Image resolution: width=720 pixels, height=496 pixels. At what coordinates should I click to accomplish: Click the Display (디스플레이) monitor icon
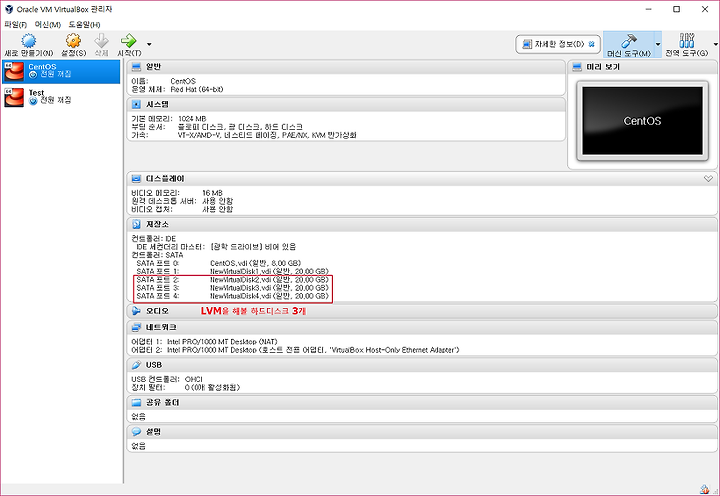(136, 179)
